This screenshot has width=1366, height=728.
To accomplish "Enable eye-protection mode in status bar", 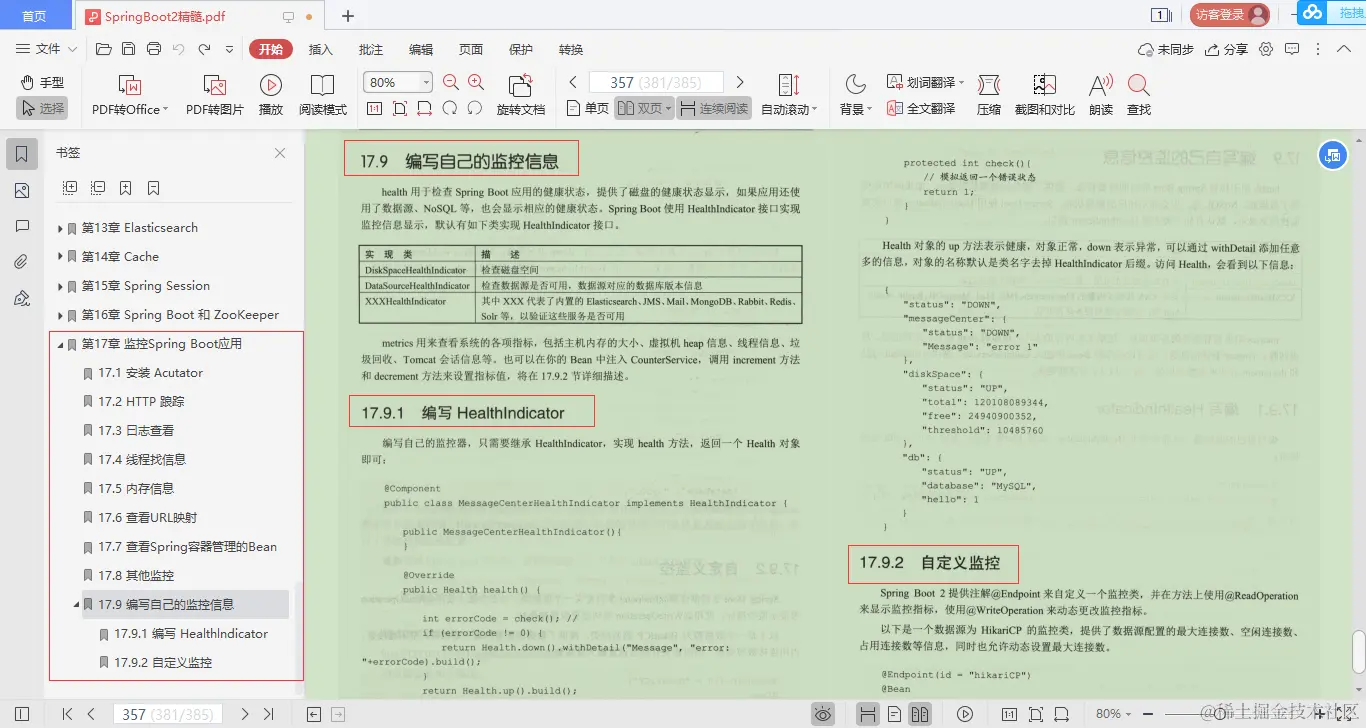I will (x=823, y=713).
